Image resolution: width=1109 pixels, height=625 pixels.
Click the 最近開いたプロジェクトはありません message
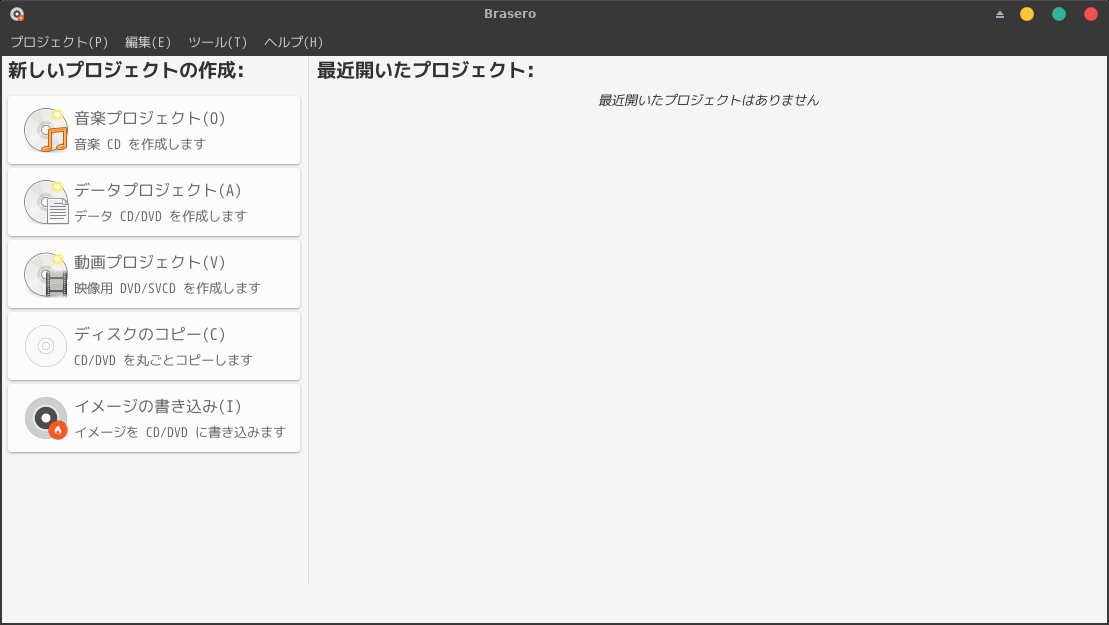pyautogui.click(x=709, y=100)
